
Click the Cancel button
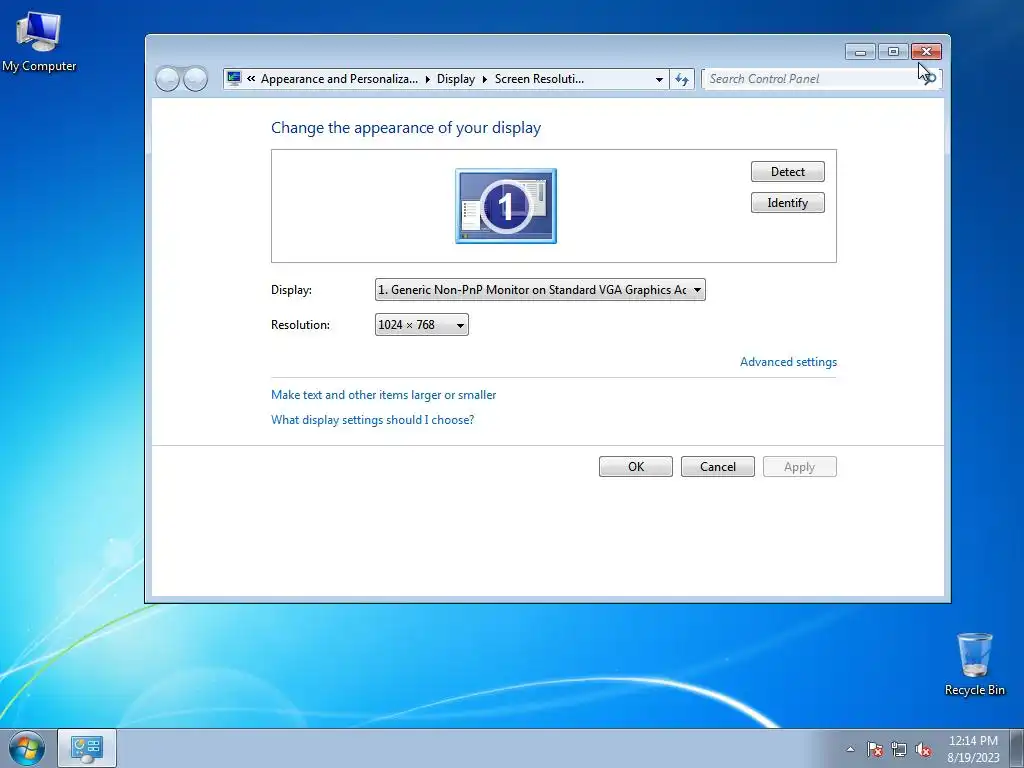(718, 467)
